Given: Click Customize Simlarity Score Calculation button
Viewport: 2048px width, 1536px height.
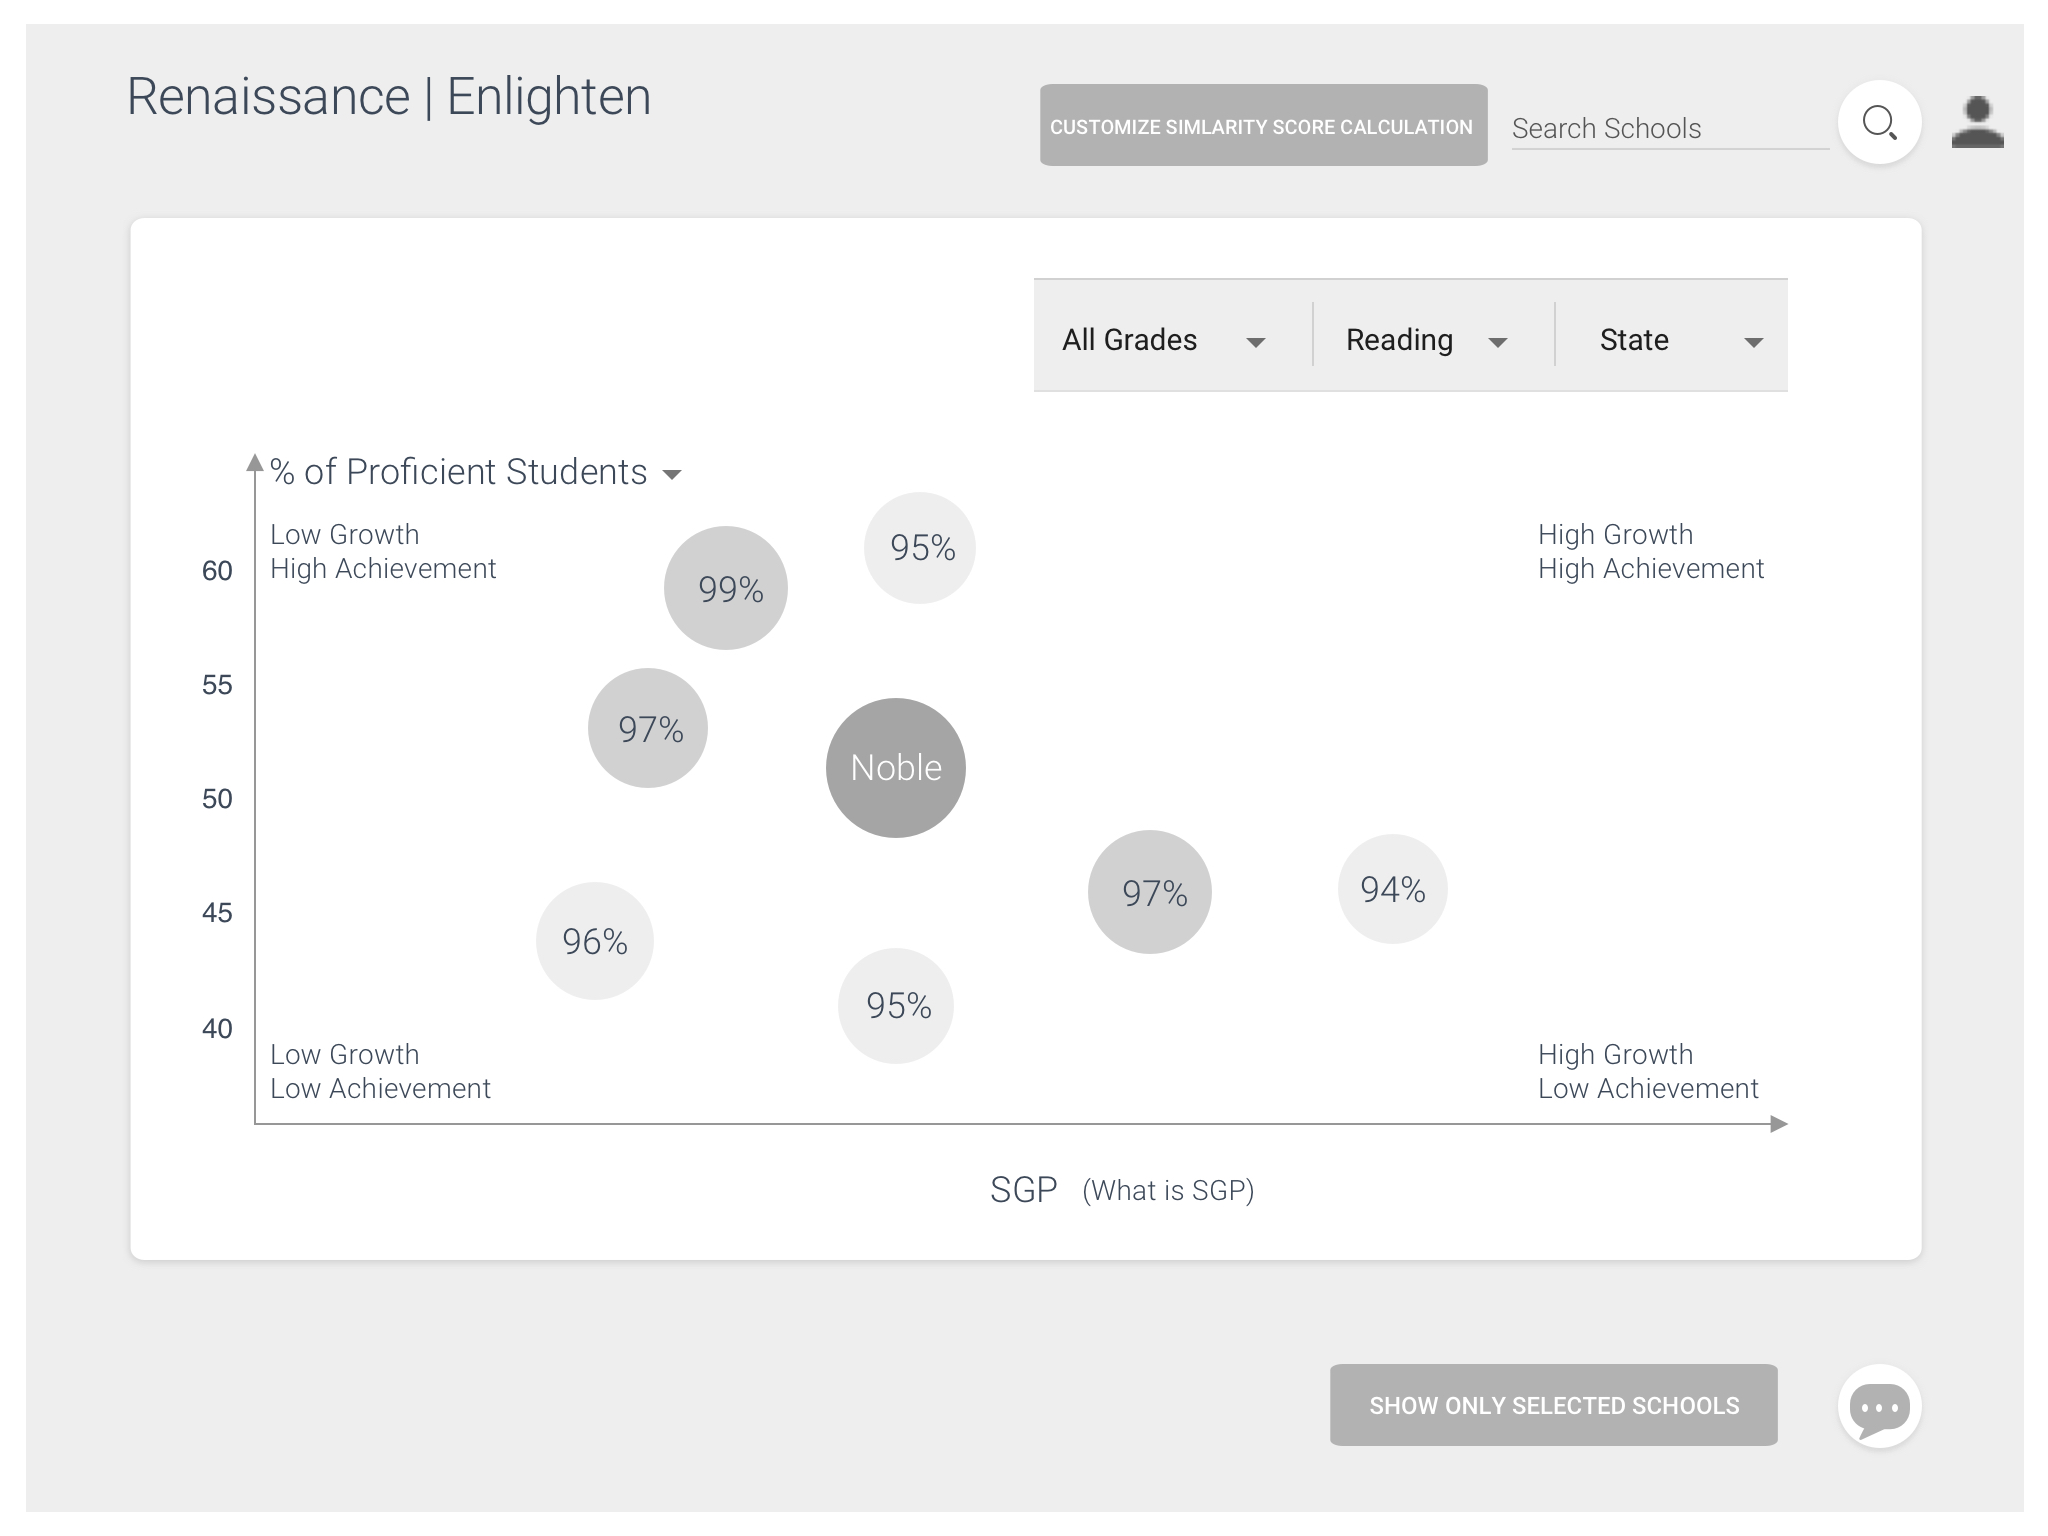Looking at the screenshot, I should point(1264,125).
